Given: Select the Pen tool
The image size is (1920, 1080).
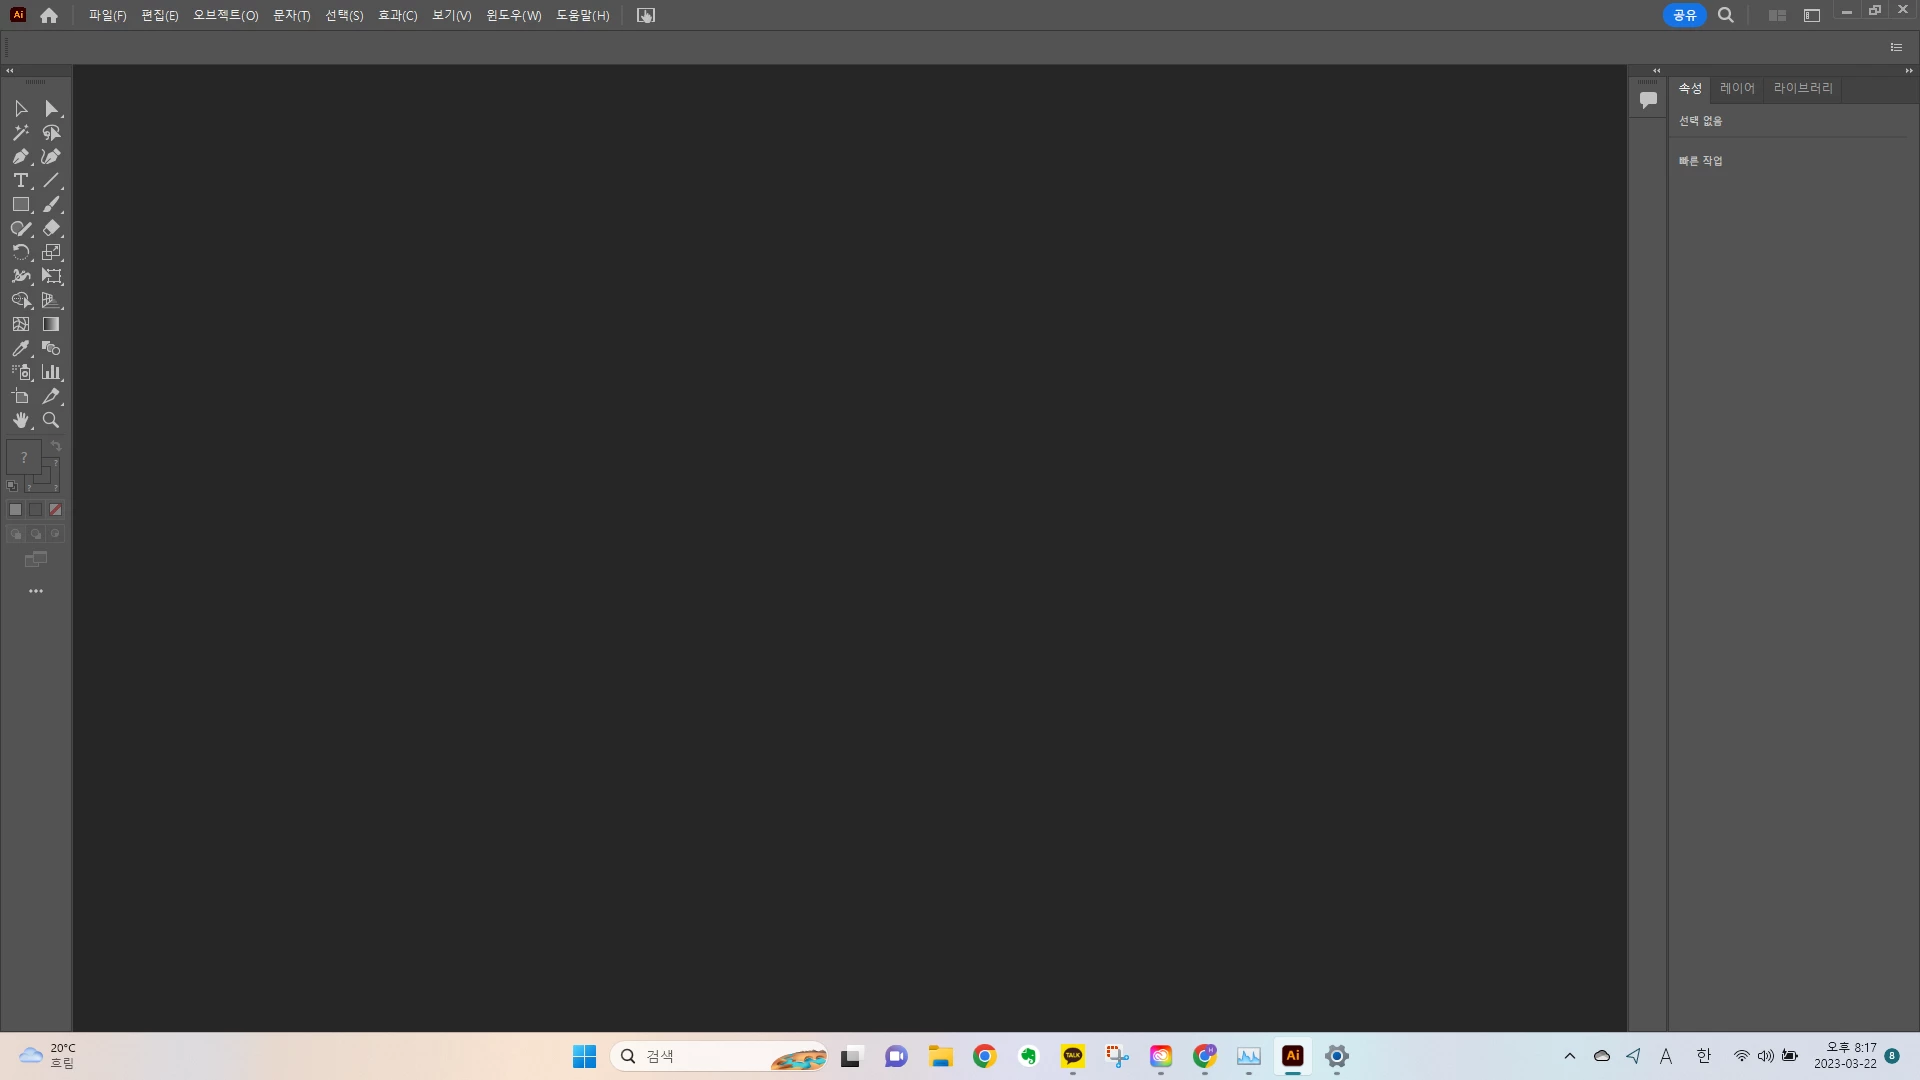Looking at the screenshot, I should pos(21,156).
